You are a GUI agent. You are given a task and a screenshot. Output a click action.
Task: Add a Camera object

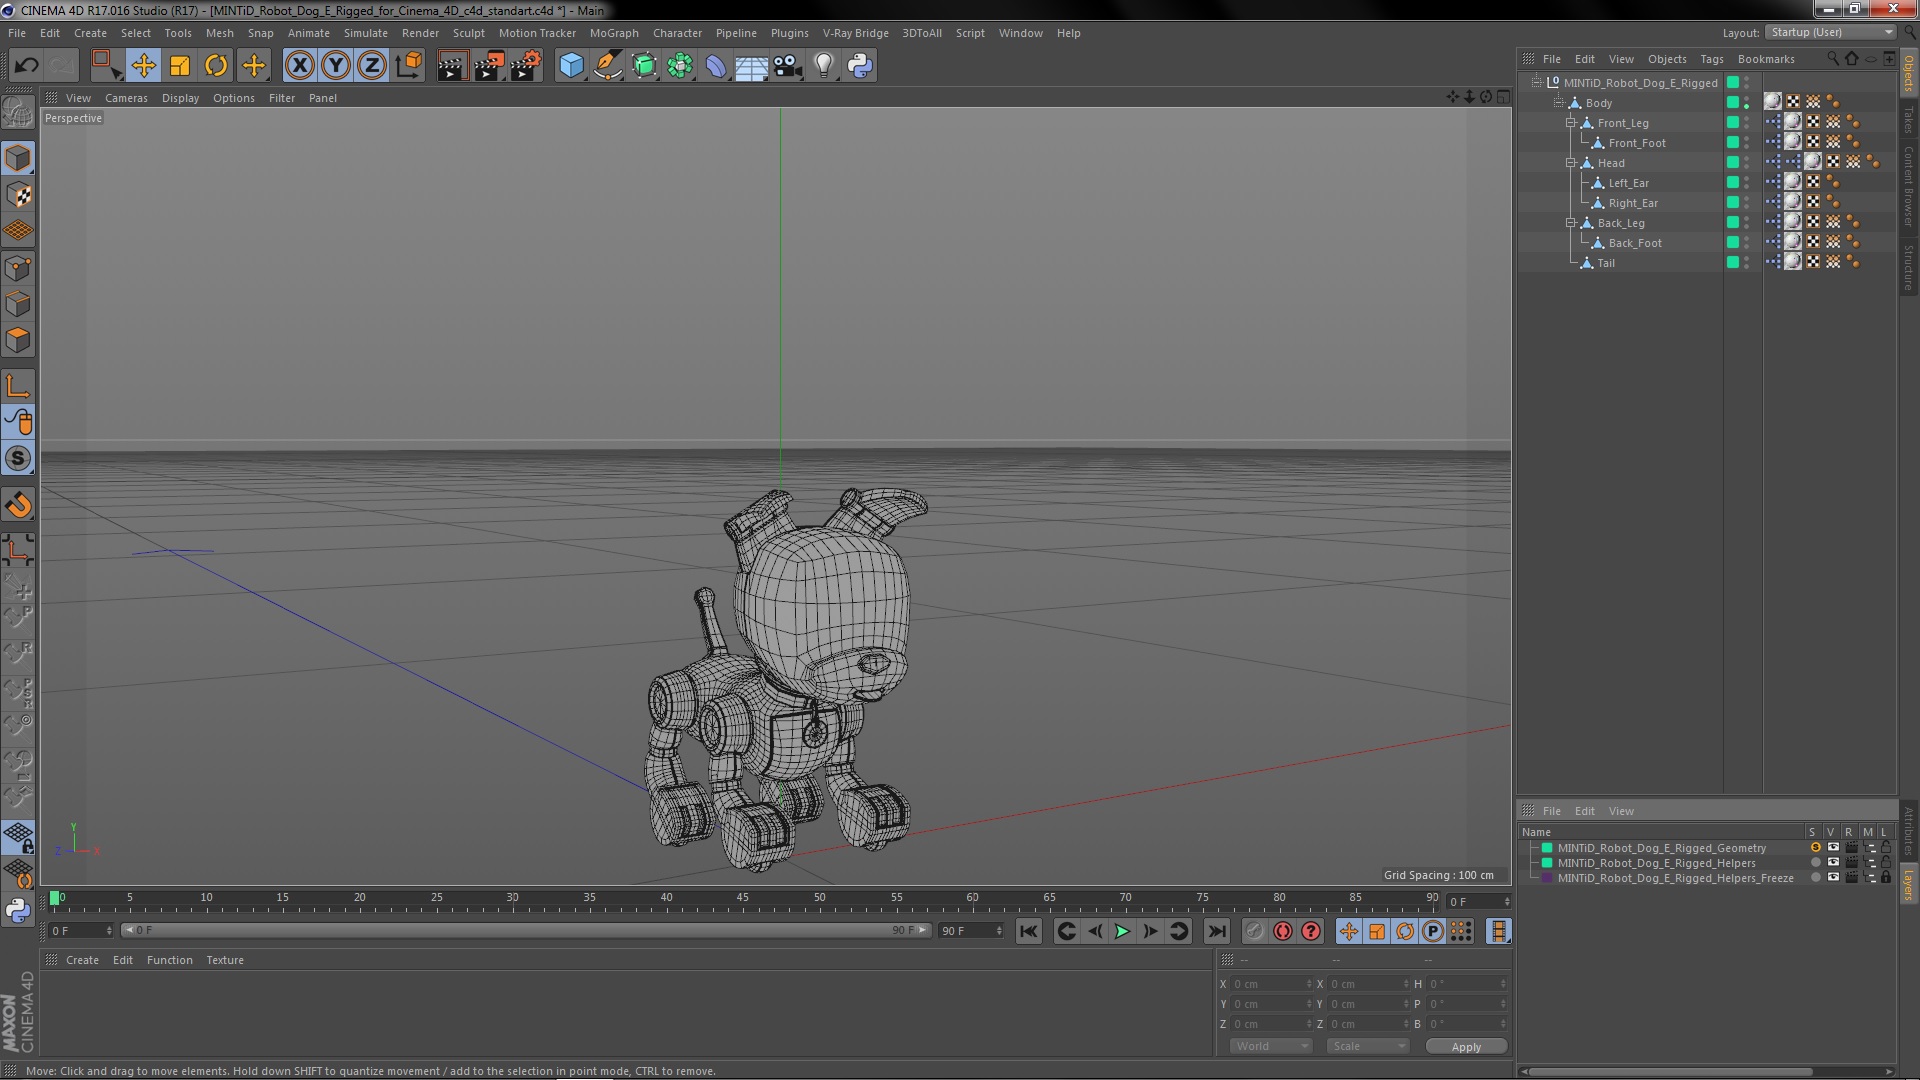pyautogui.click(x=788, y=66)
